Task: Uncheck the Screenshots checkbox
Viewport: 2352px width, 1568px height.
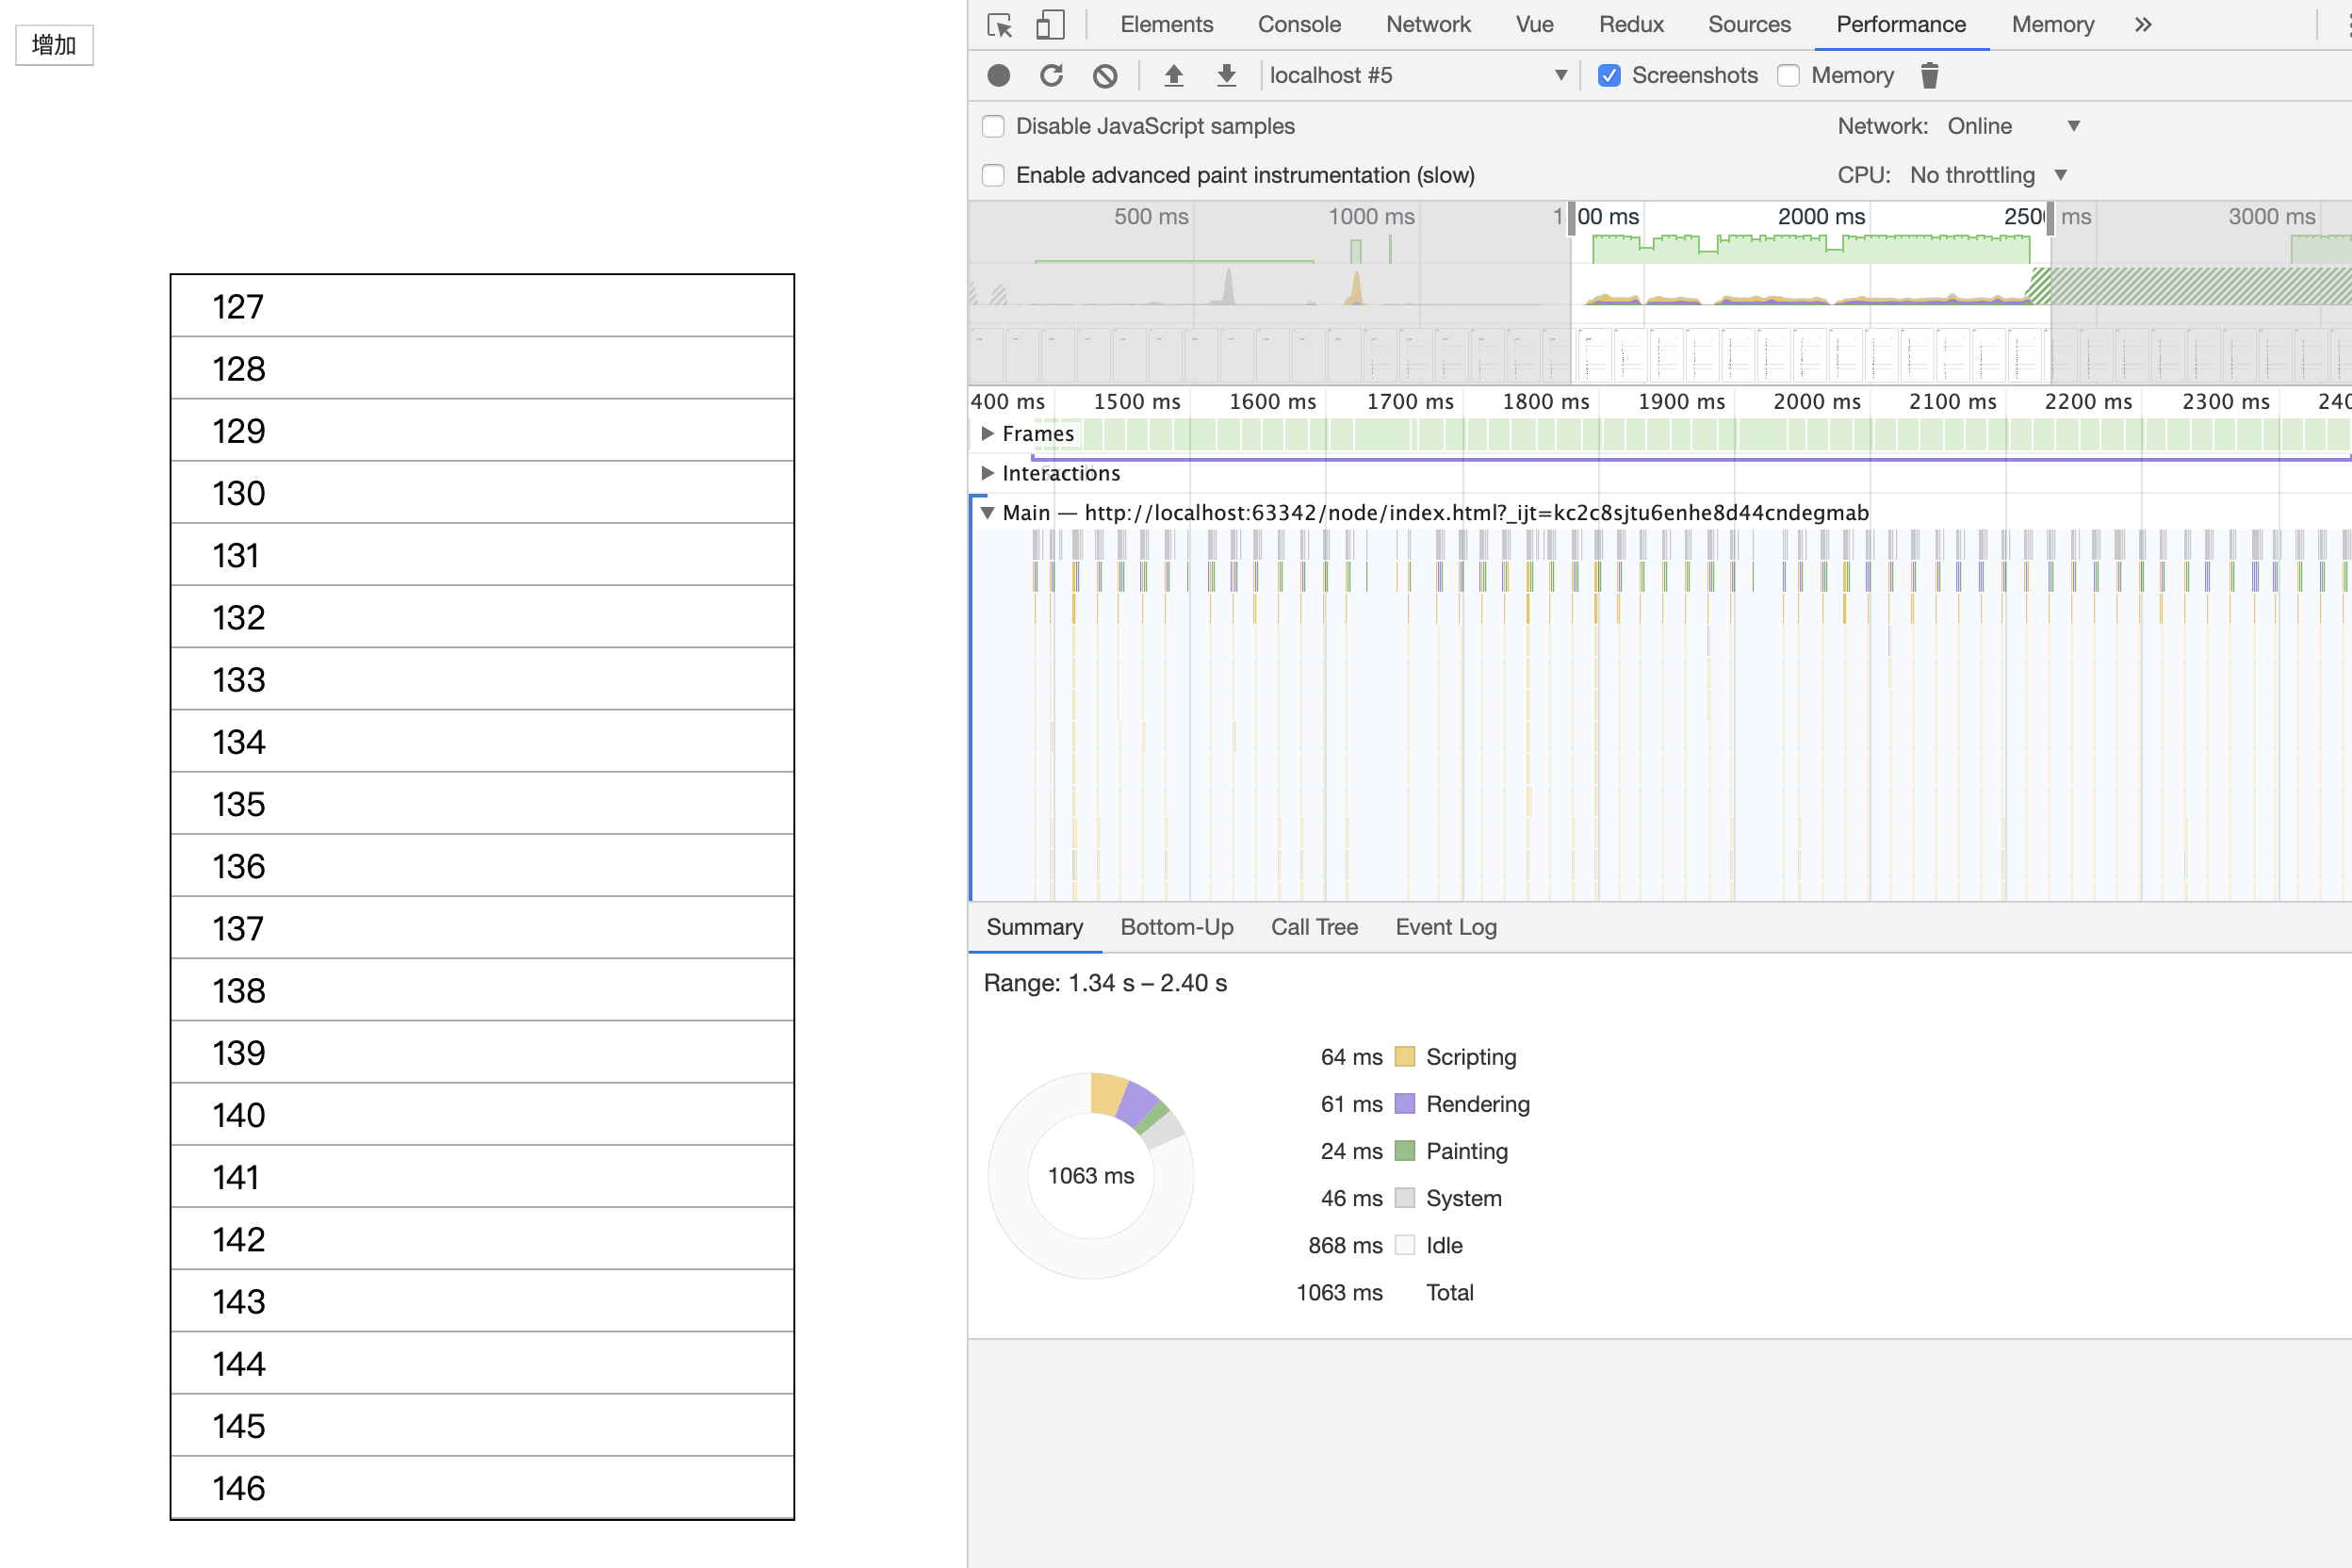Action: click(x=1609, y=76)
